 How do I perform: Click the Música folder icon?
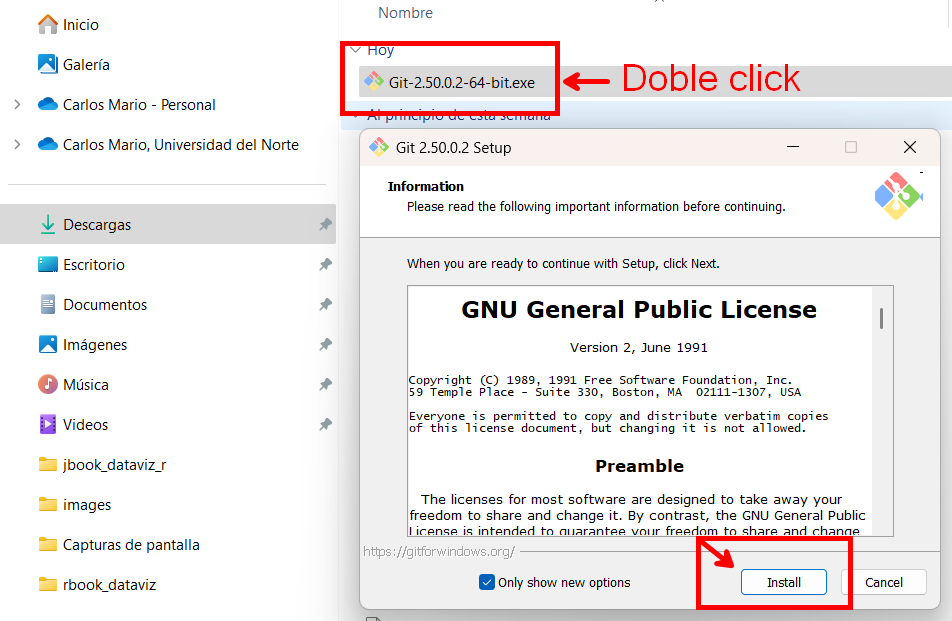[x=47, y=384]
